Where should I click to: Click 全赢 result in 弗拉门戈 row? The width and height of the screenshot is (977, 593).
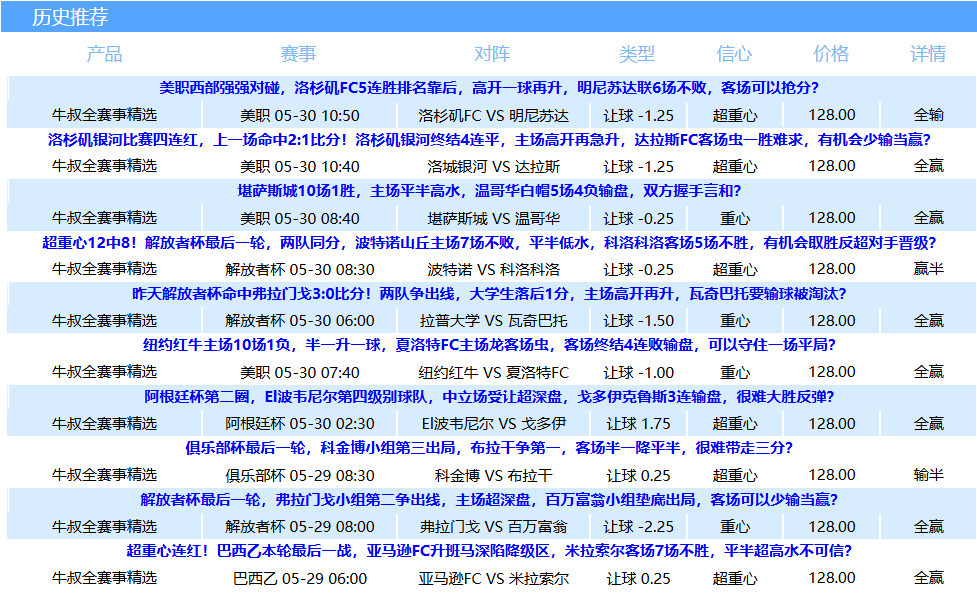[928, 526]
